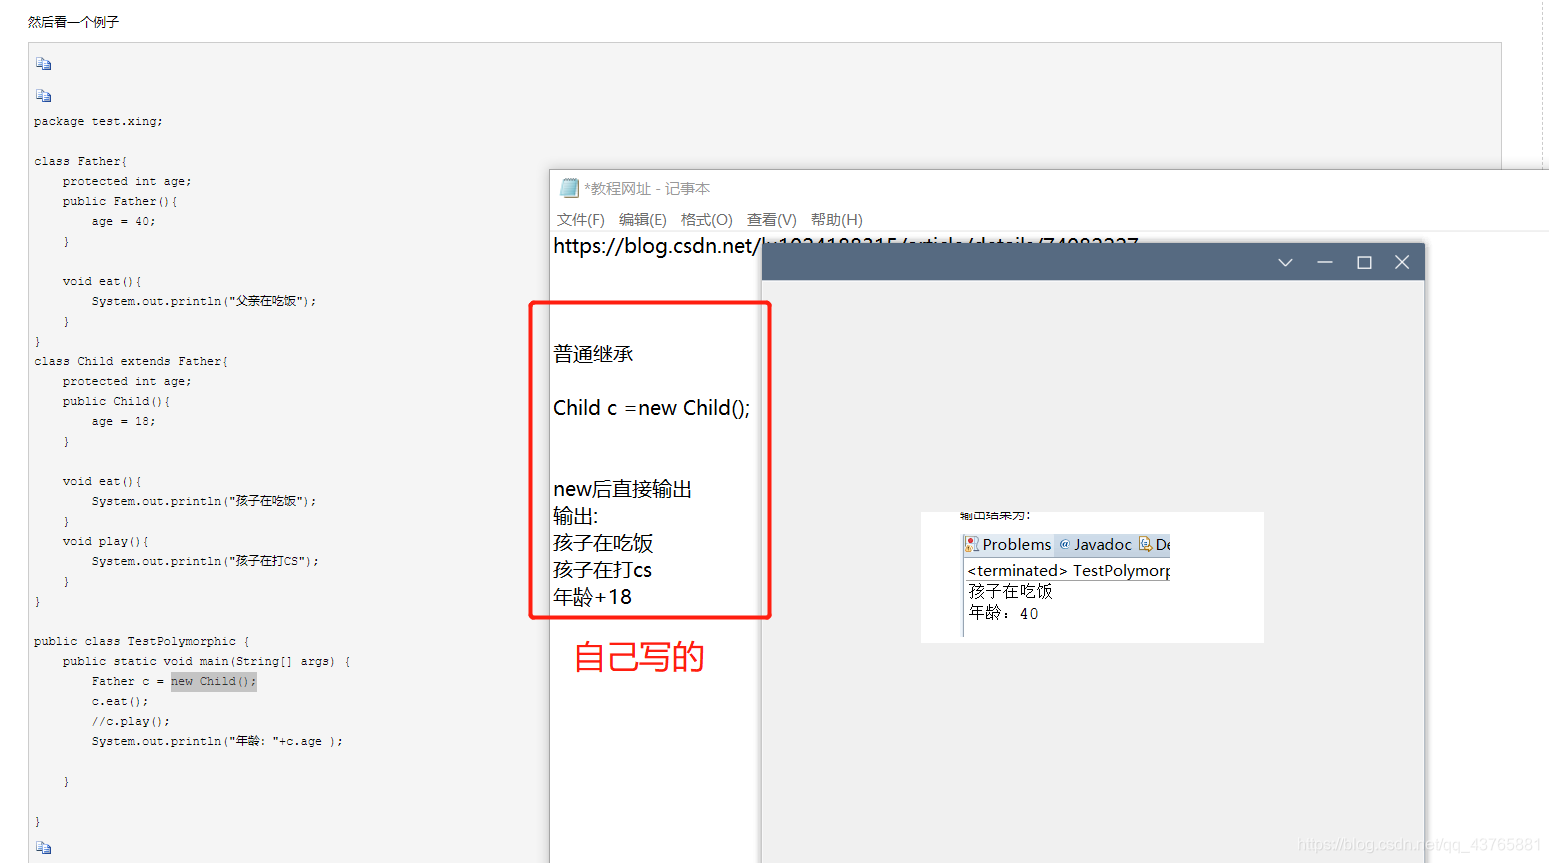Viewport: 1549px width, 863px height.
Task: Click the console output 孩子在吃饭
Action: tap(1010, 591)
